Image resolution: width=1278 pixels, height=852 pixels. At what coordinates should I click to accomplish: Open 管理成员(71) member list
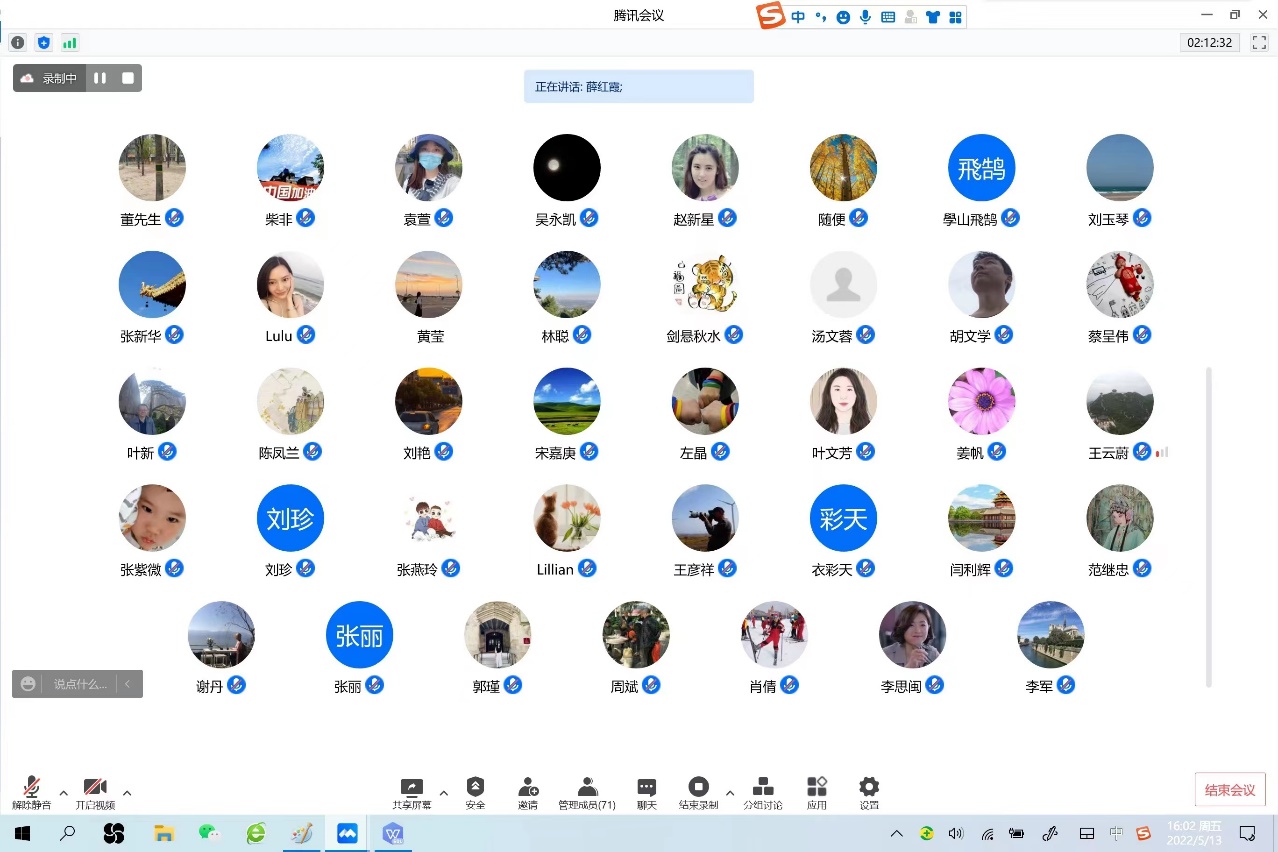click(587, 793)
